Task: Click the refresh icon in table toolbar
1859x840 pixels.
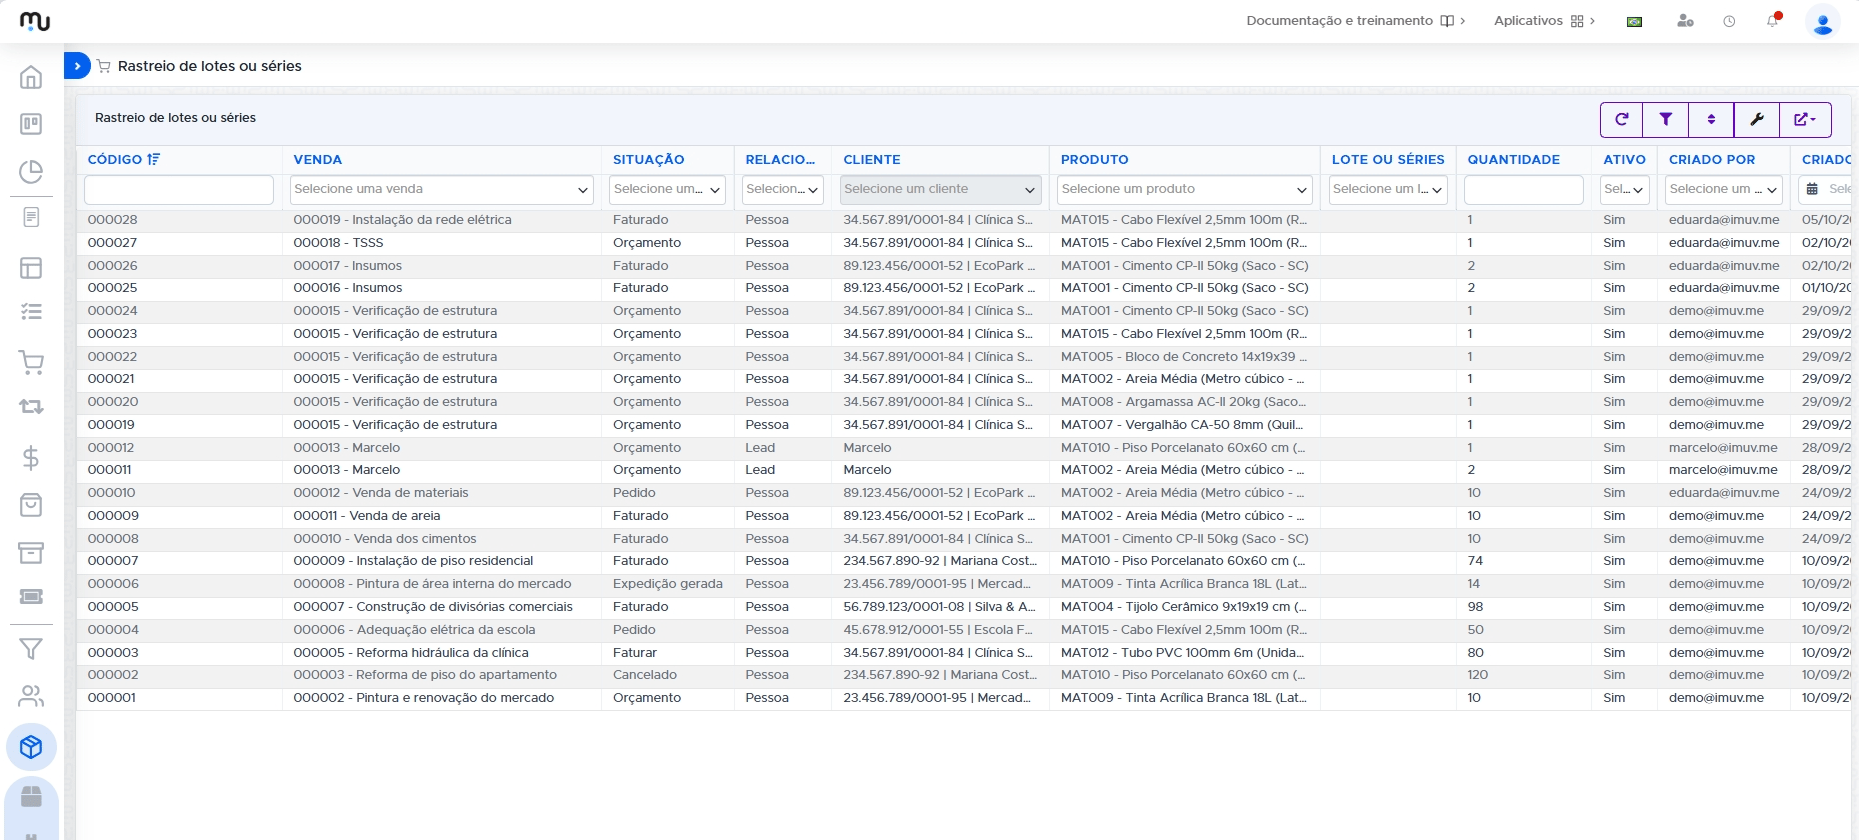Action: 1622,120
